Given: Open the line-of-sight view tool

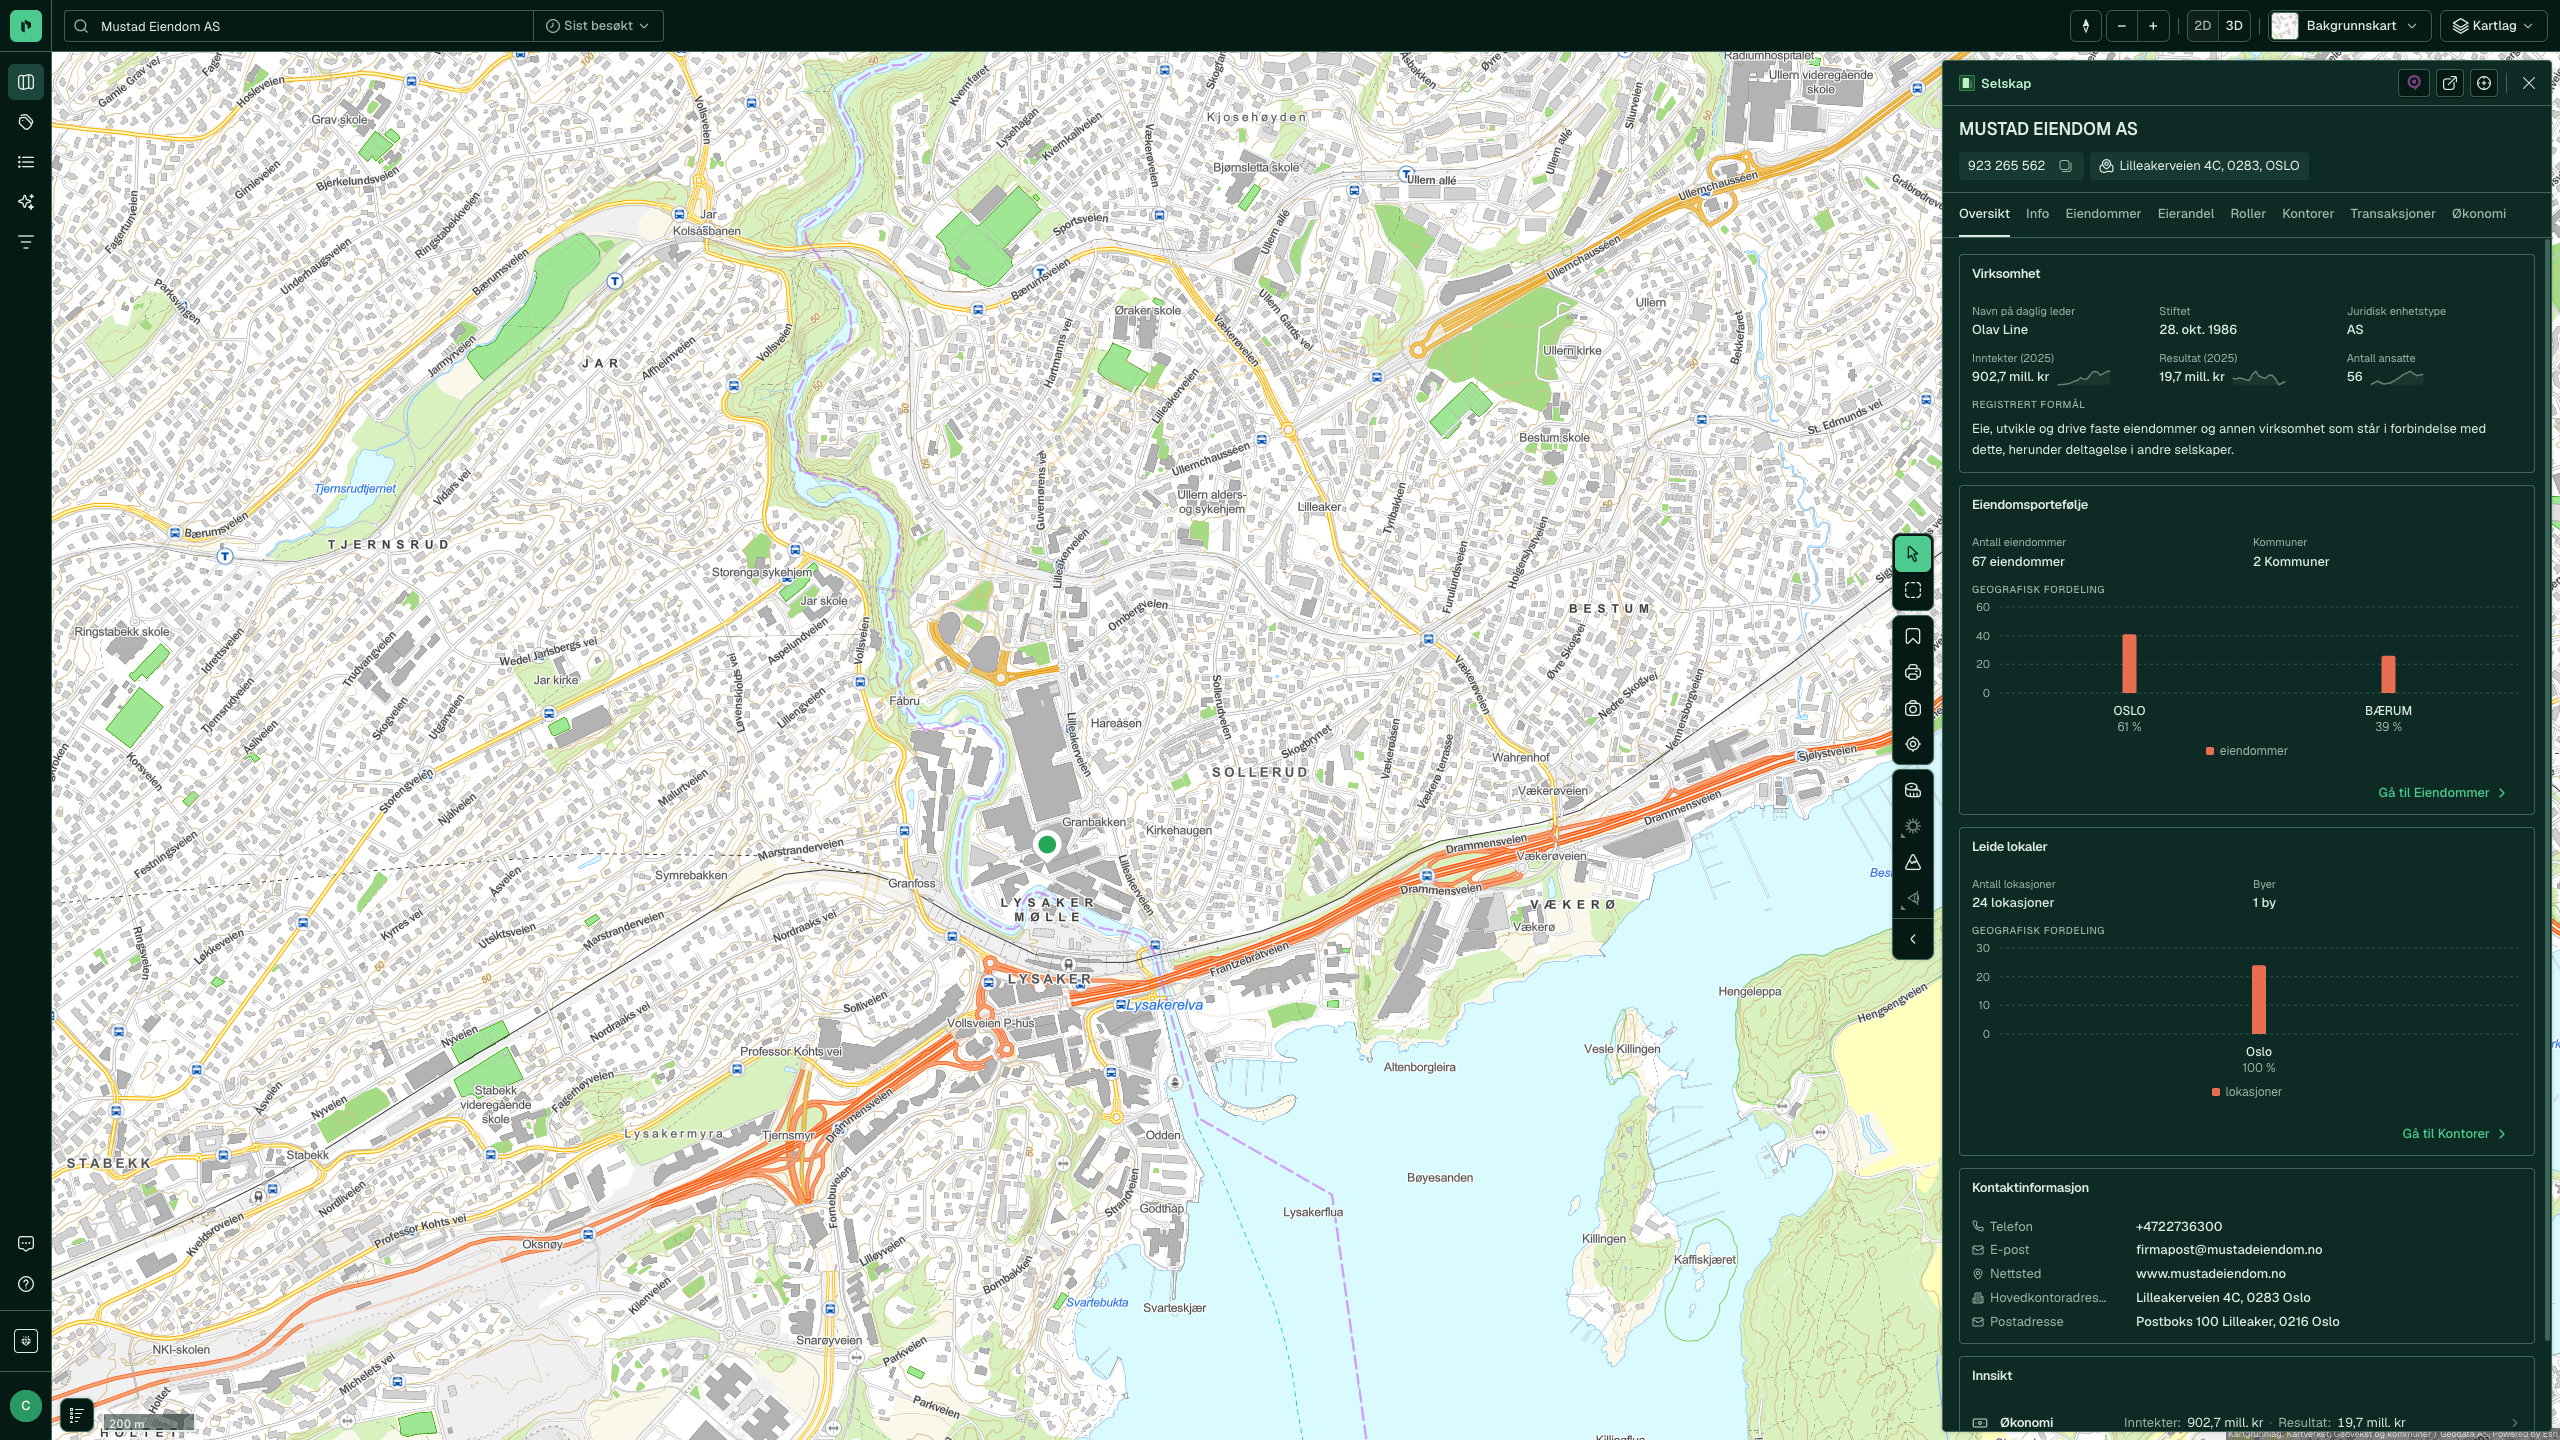Looking at the screenshot, I should (x=1913, y=898).
